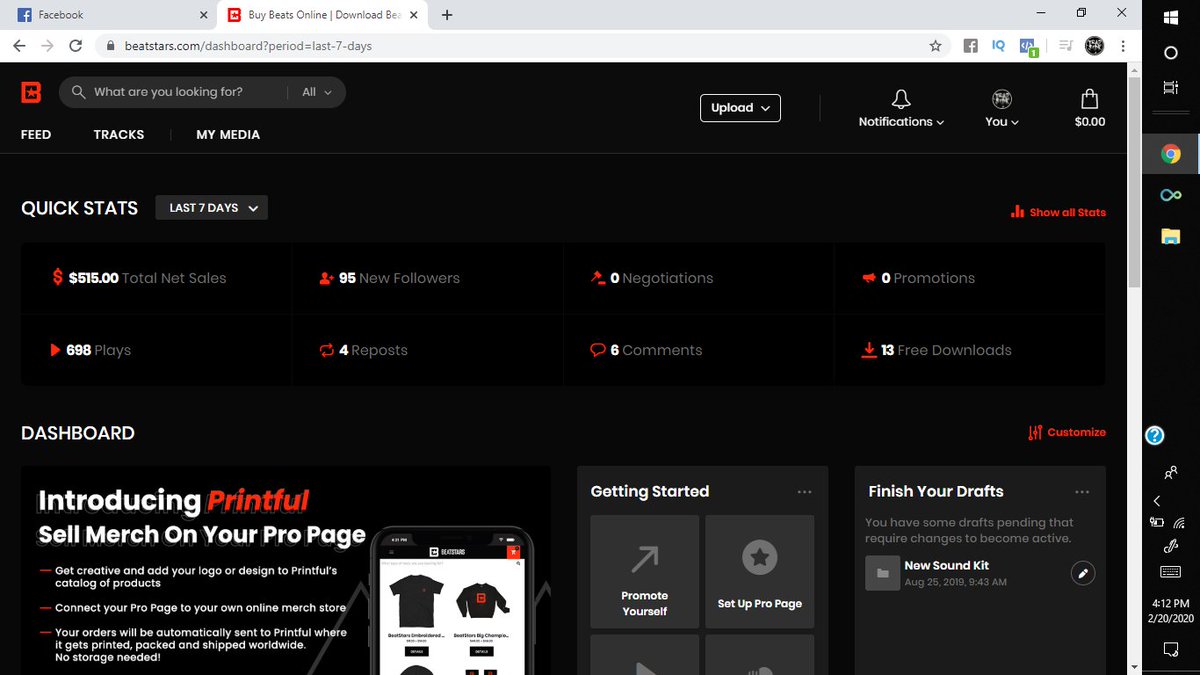Click the You profile avatar
The height and width of the screenshot is (675, 1200).
point(1001,99)
